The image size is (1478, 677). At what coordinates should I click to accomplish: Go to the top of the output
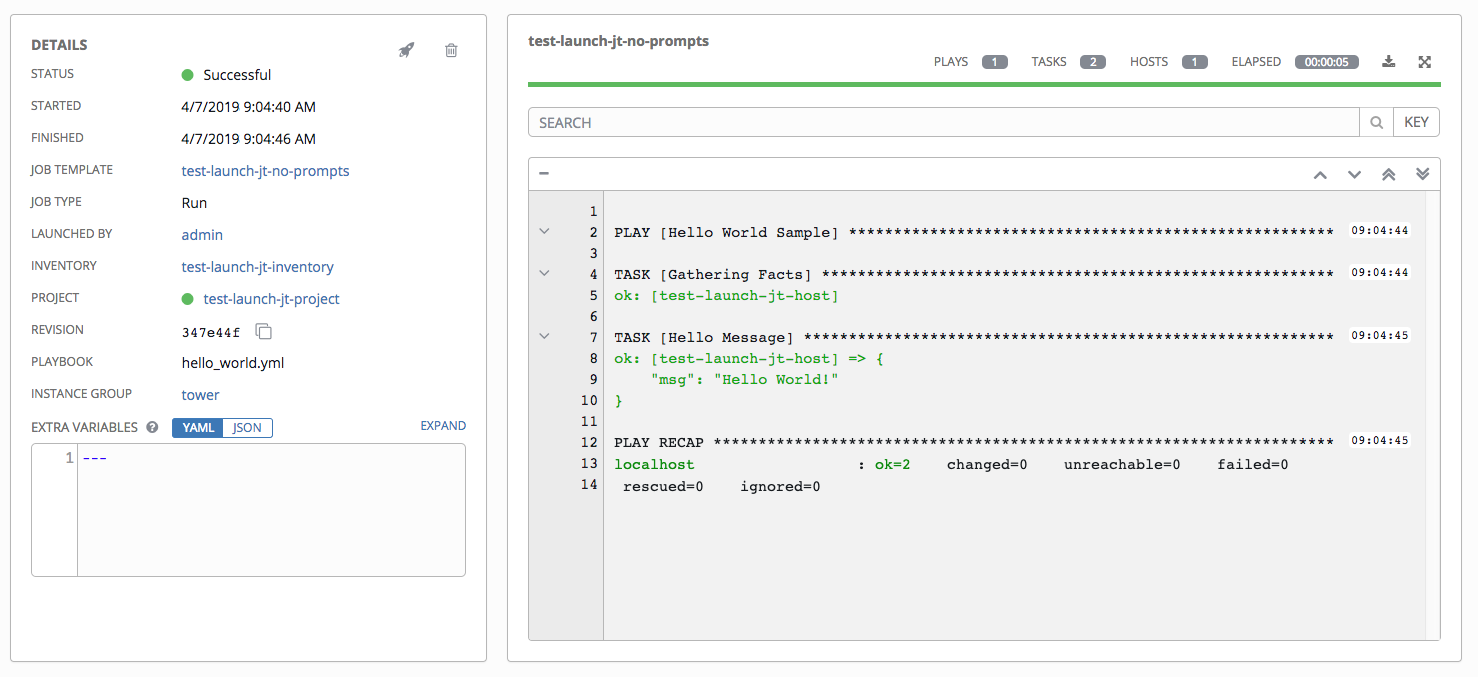pyautogui.click(x=1388, y=174)
